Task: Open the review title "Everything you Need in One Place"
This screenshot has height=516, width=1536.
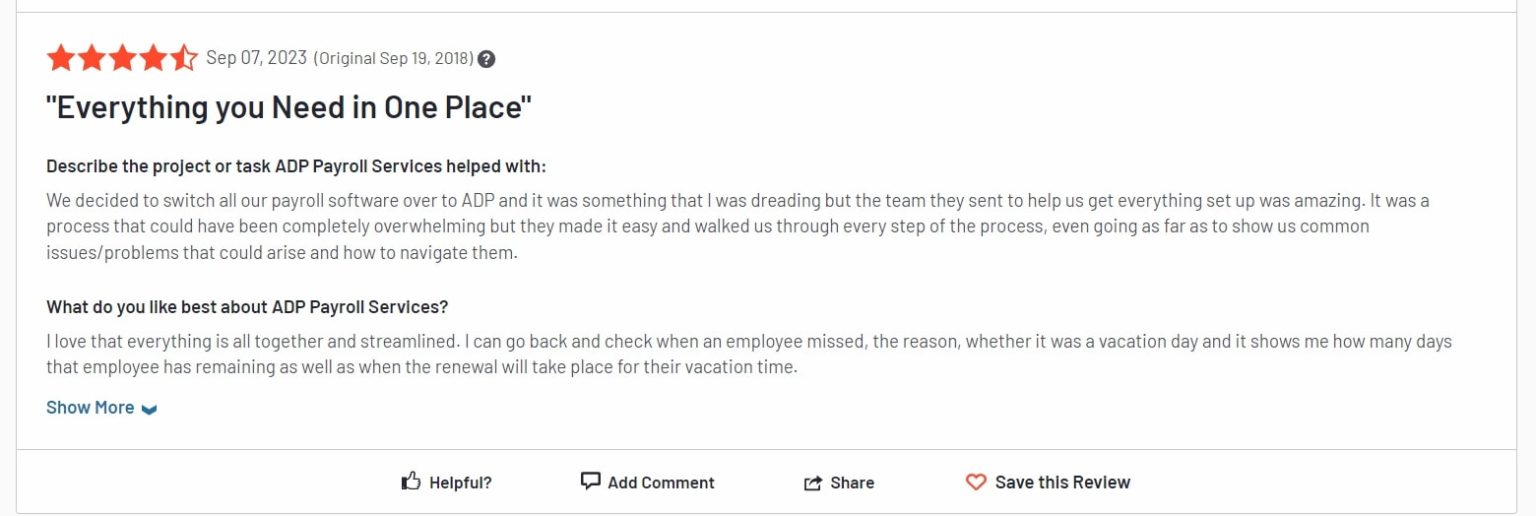Action: pos(289,107)
